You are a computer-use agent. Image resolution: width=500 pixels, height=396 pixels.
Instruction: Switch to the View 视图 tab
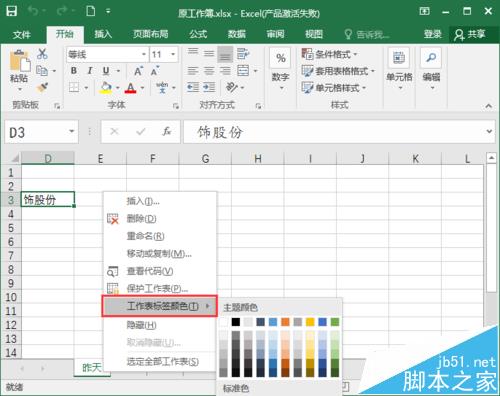point(314,34)
